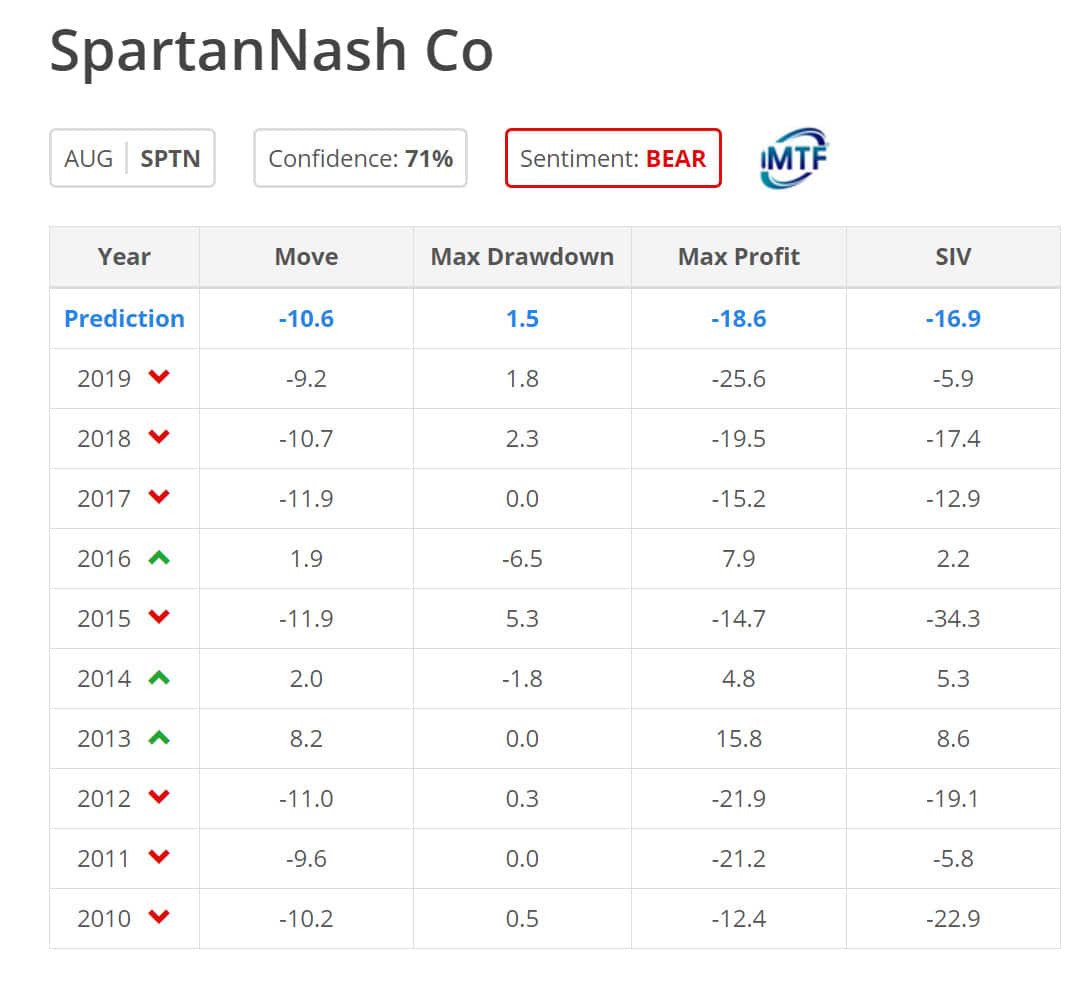Screen dimensions: 1088x987
Task: Click the 2015 SIV value -34.3
Action: [953, 619]
